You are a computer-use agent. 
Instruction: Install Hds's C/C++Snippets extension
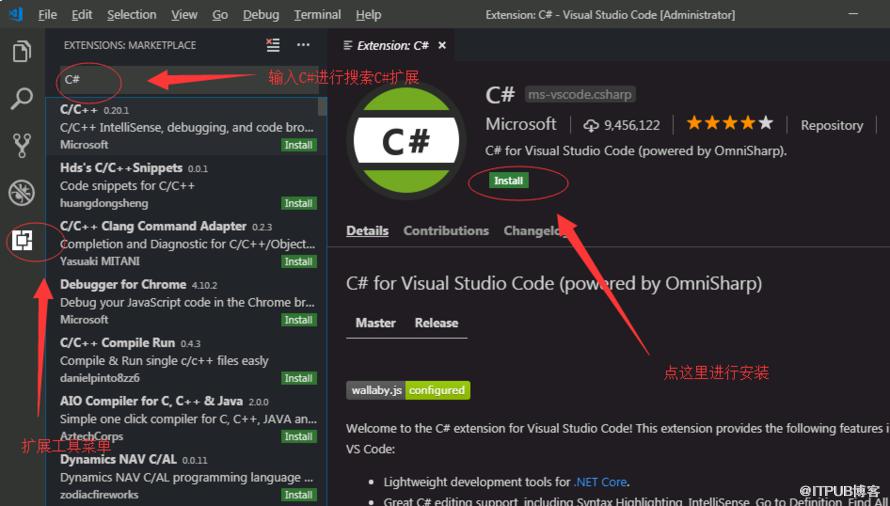[x=299, y=203]
